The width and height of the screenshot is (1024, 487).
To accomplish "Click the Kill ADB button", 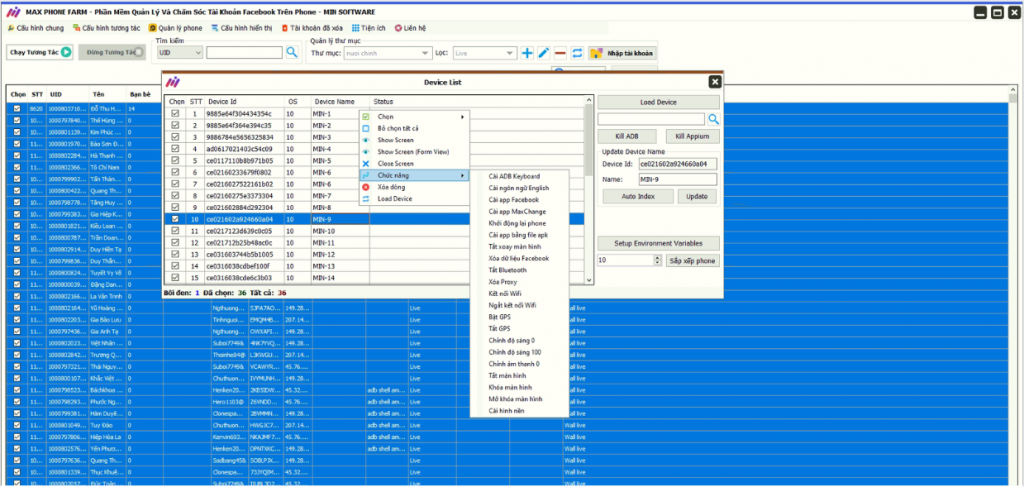I will [x=627, y=136].
